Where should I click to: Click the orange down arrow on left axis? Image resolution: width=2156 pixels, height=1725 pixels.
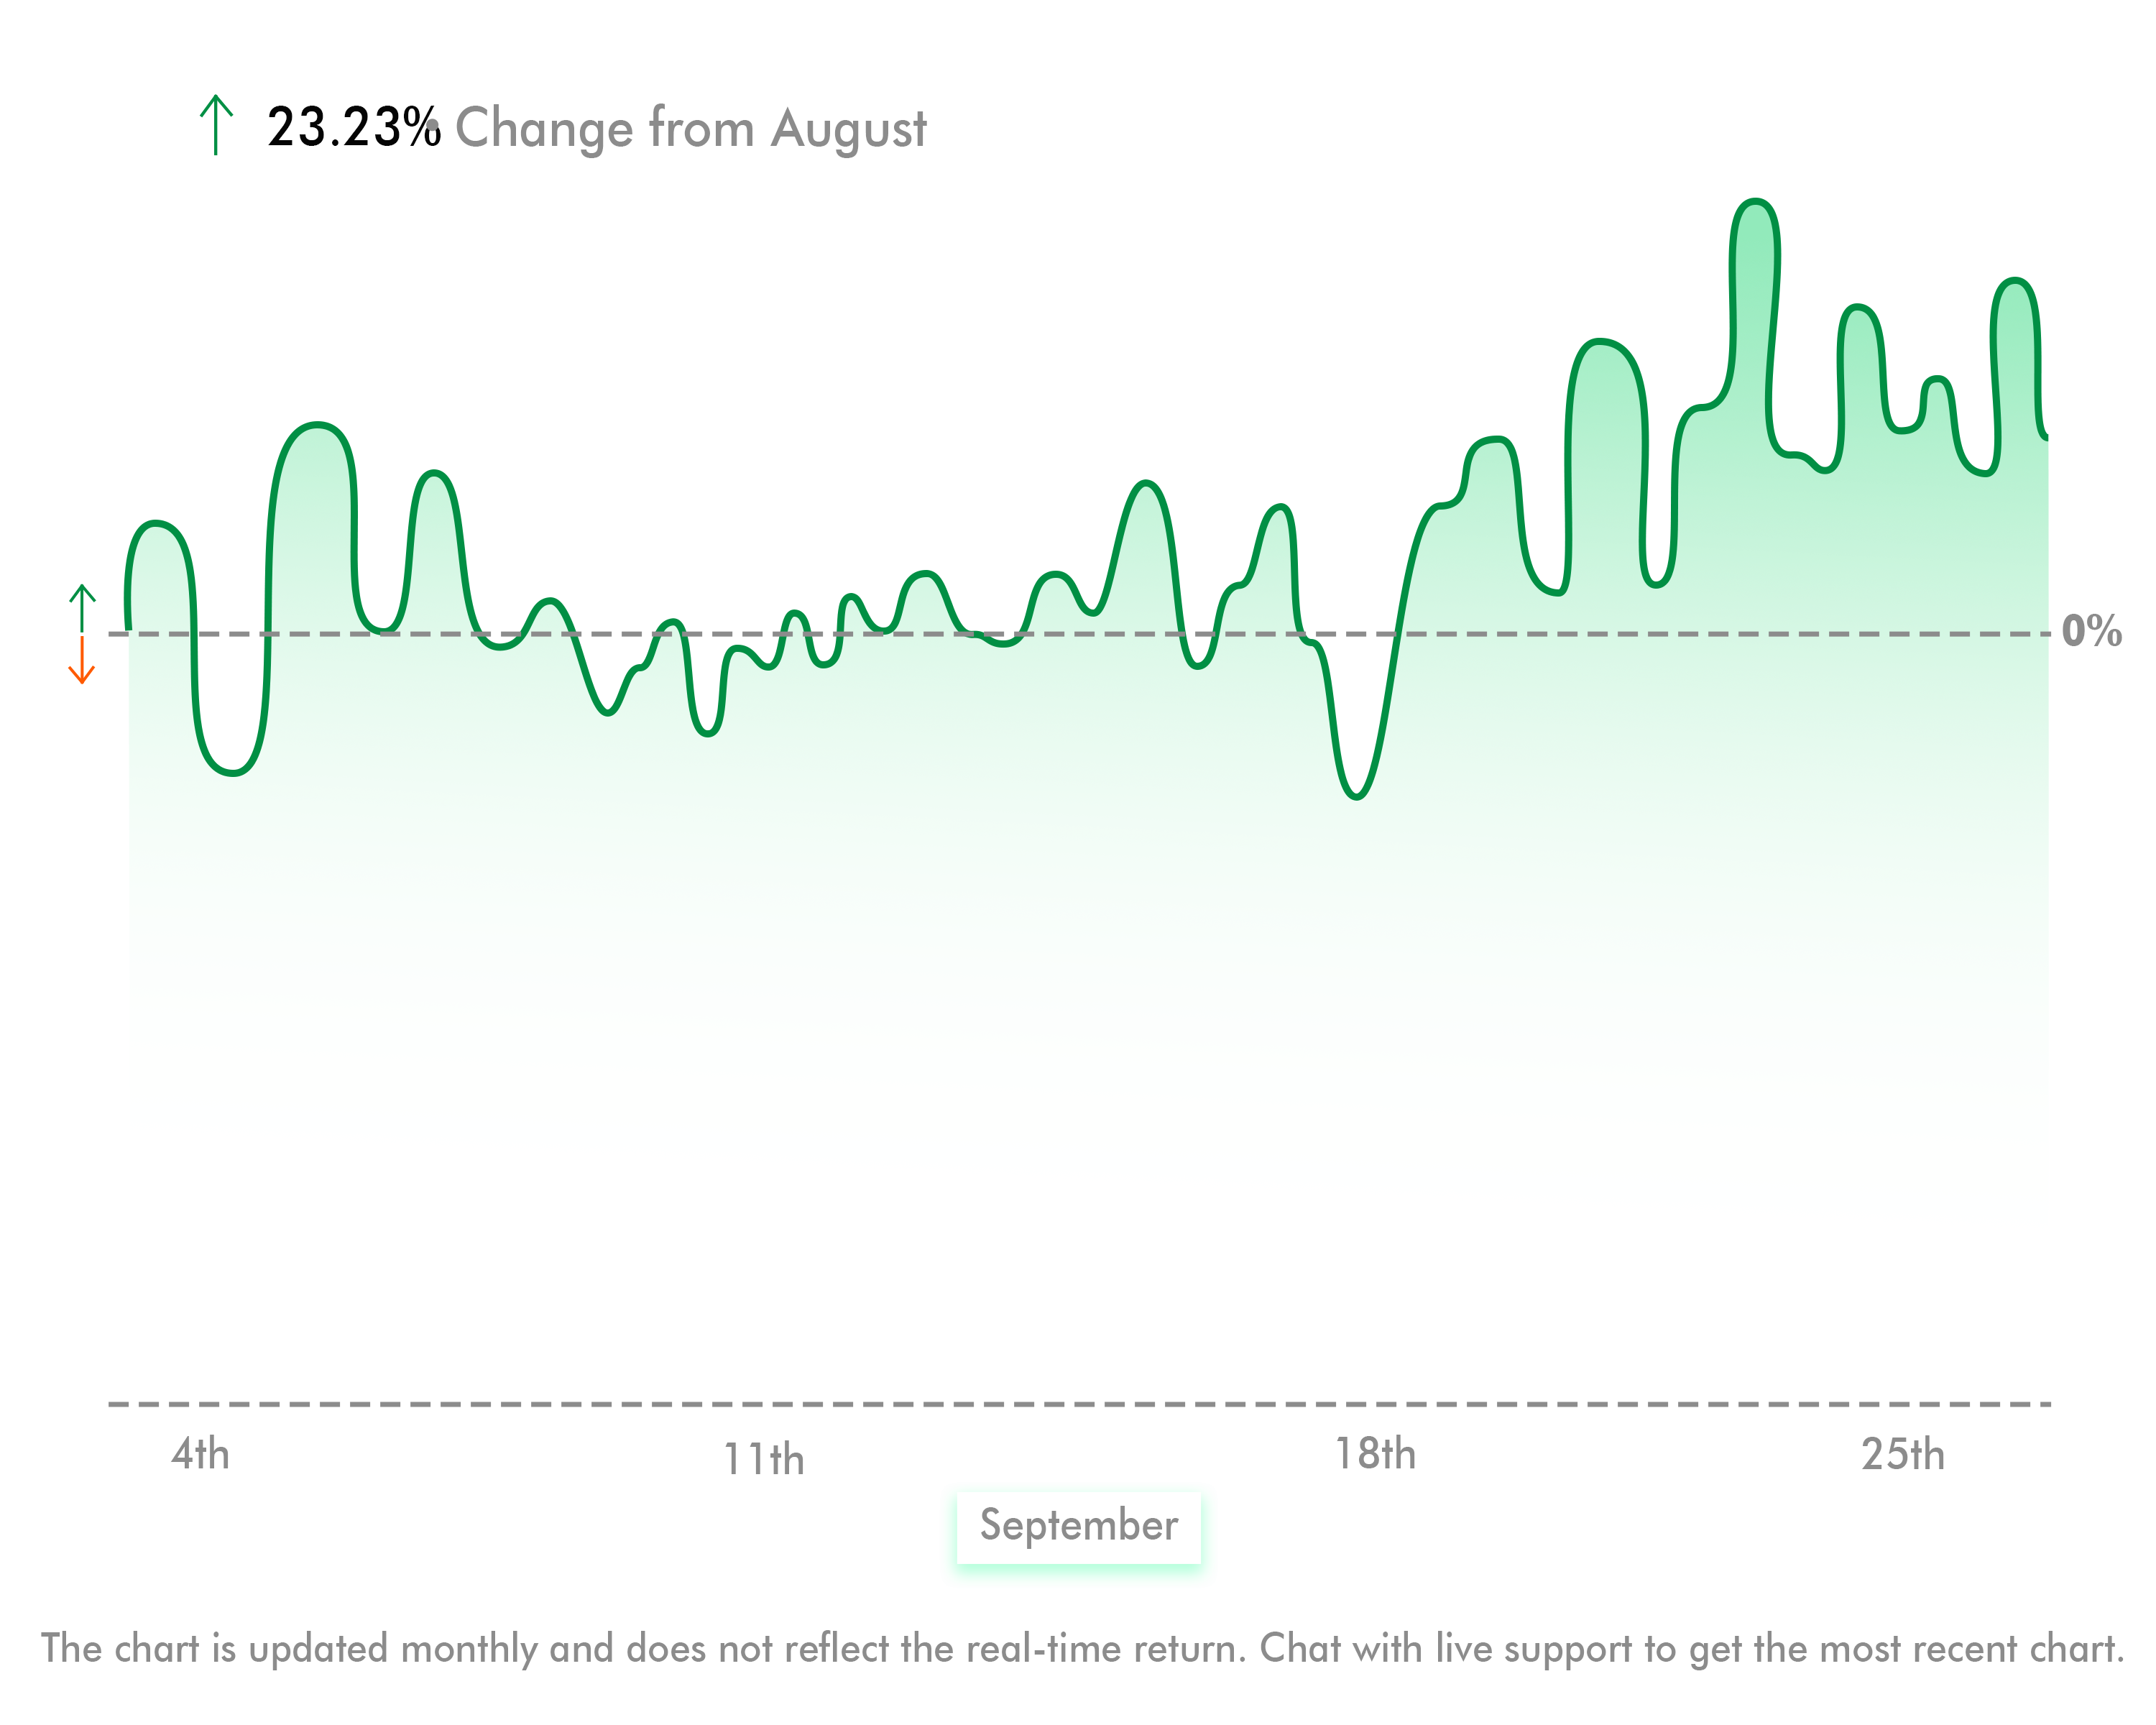click(82, 661)
